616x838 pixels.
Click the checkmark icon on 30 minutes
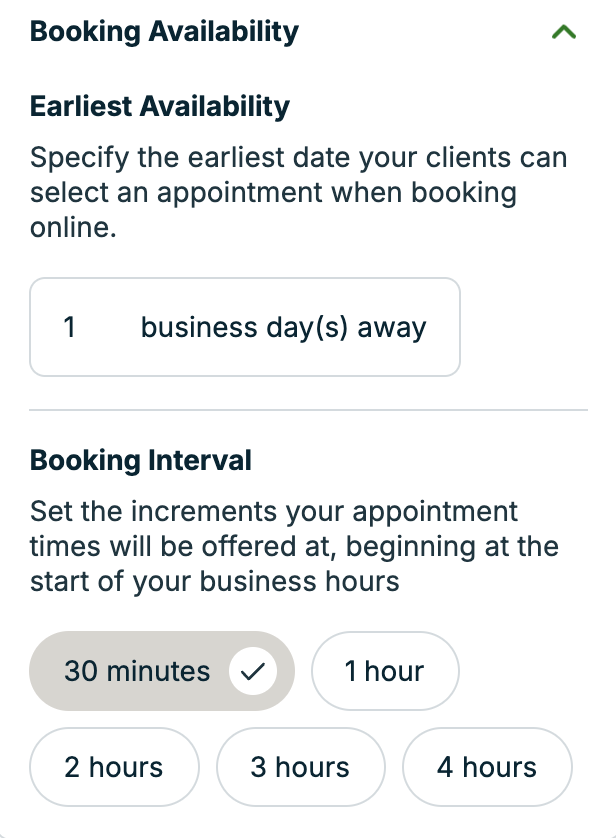(253, 671)
